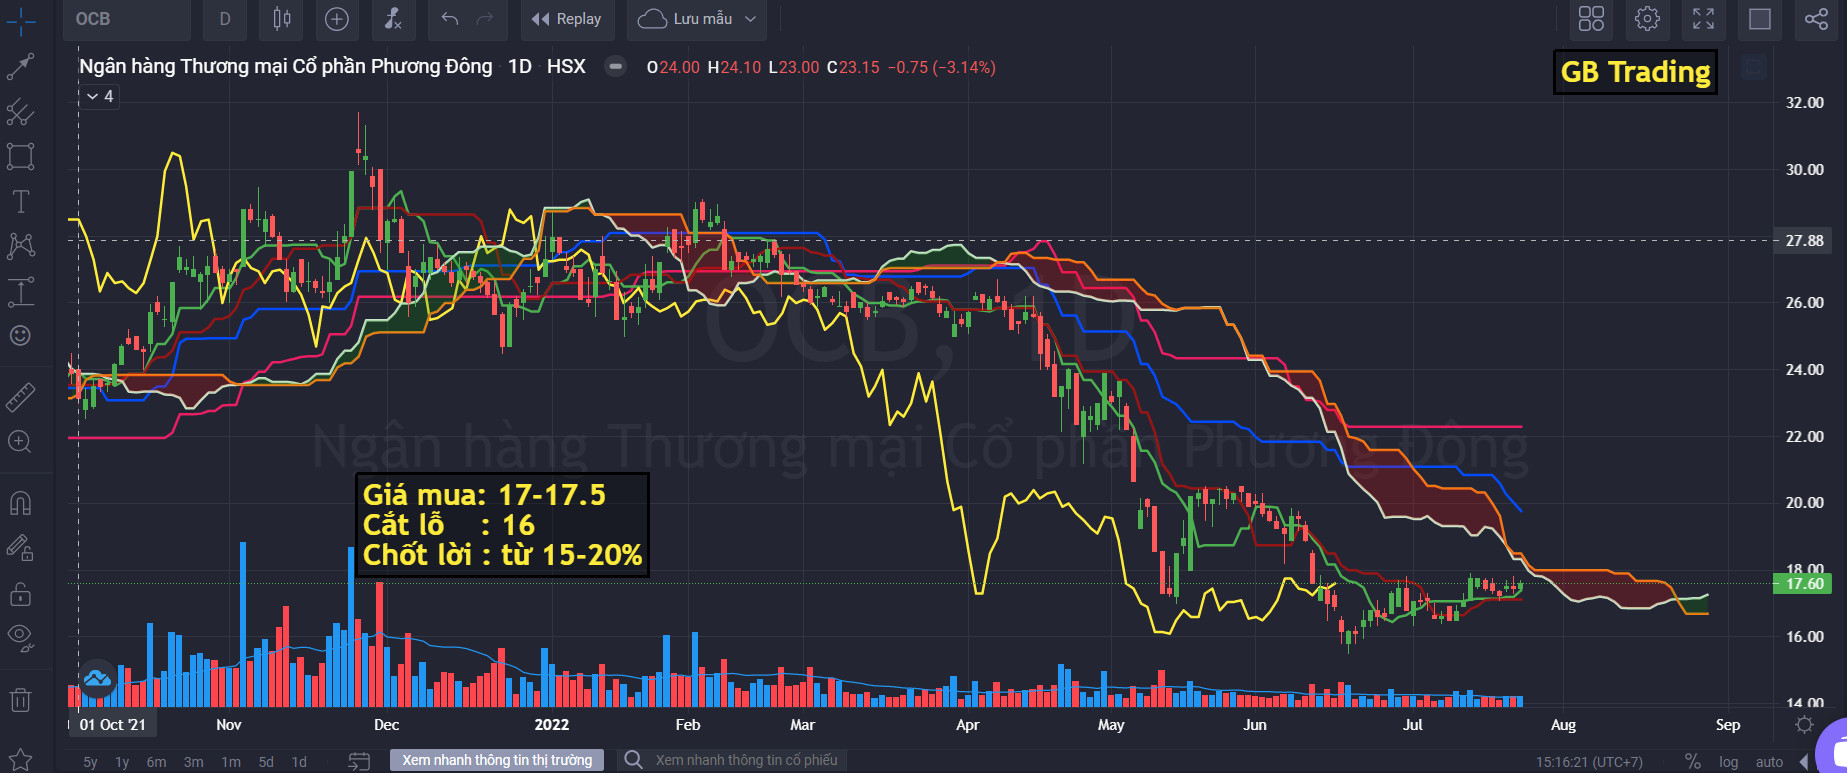Toggle magnet mode for drawings
This screenshot has height=773, width=1847.
click(x=20, y=502)
